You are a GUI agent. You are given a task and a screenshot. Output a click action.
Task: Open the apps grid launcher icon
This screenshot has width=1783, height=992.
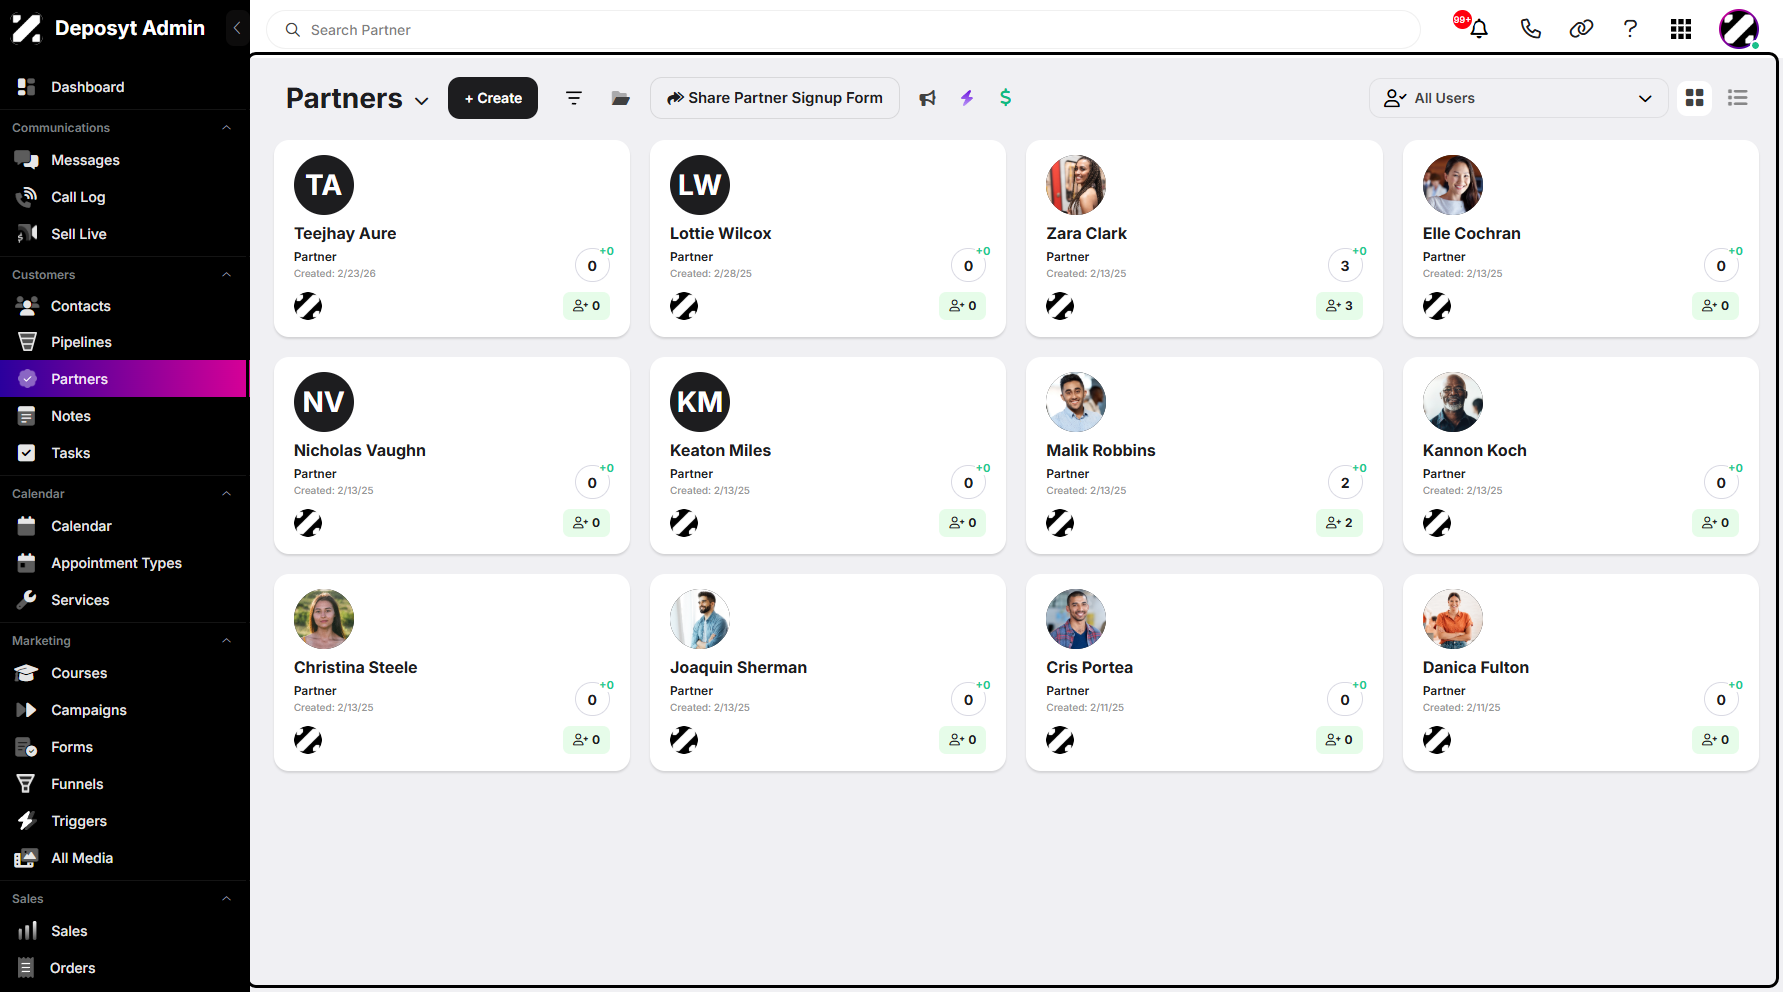(x=1681, y=29)
